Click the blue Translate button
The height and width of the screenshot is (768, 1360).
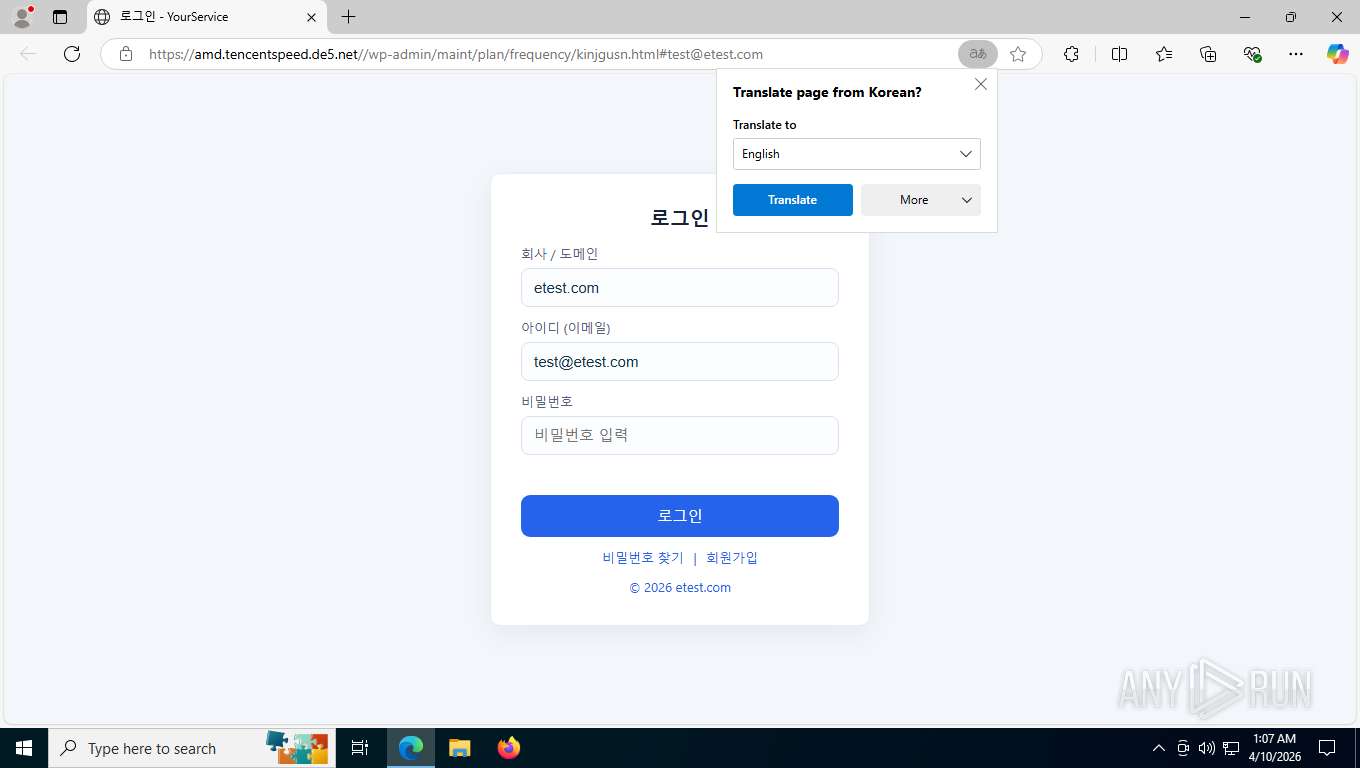793,200
